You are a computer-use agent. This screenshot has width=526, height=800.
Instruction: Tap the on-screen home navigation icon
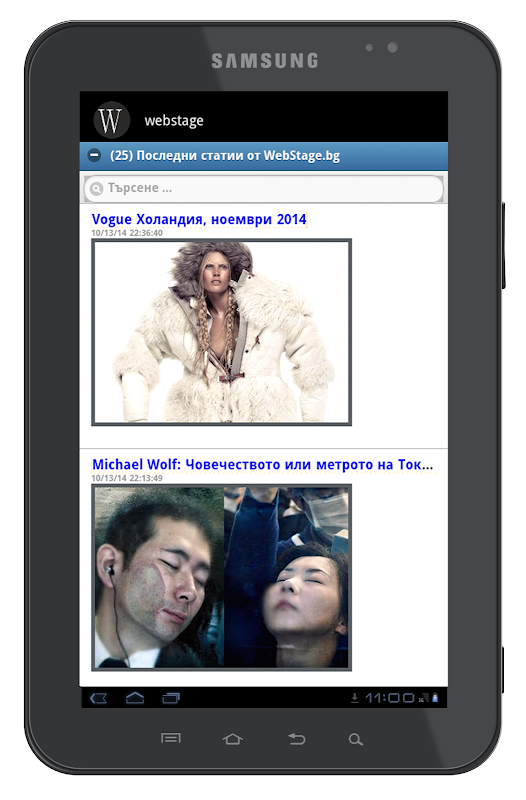point(135,698)
